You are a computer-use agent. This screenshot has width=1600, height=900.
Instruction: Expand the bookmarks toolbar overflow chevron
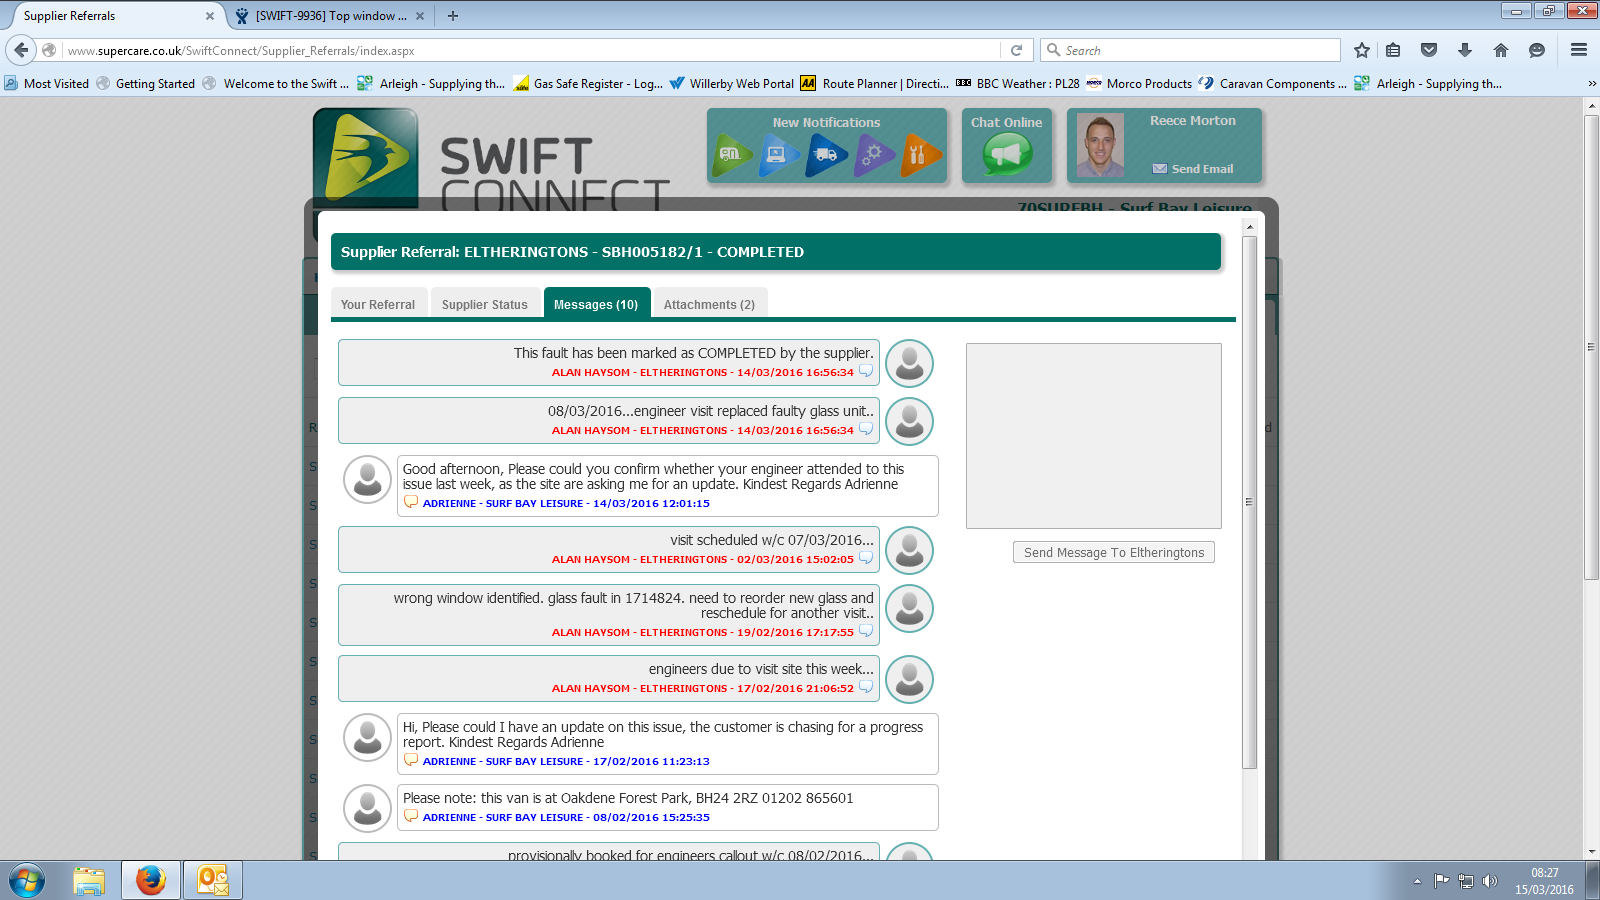click(1592, 84)
